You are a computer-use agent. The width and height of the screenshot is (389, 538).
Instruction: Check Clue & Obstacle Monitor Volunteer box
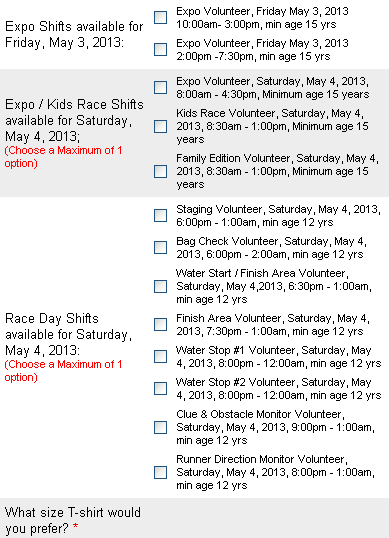161,427
